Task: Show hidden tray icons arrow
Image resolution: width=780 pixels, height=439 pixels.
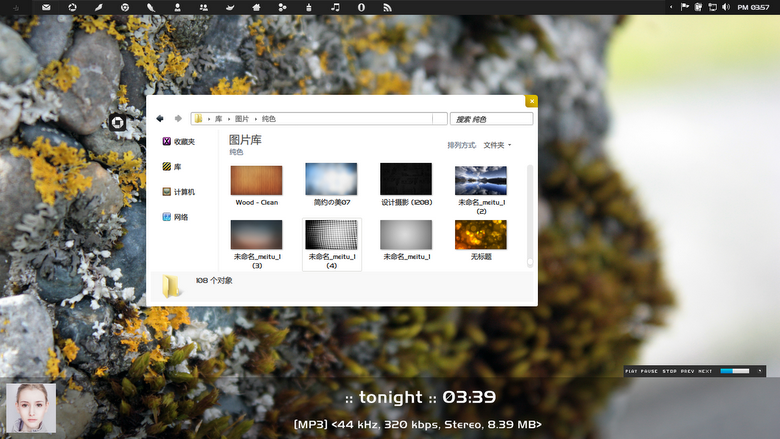Action: coord(671,7)
